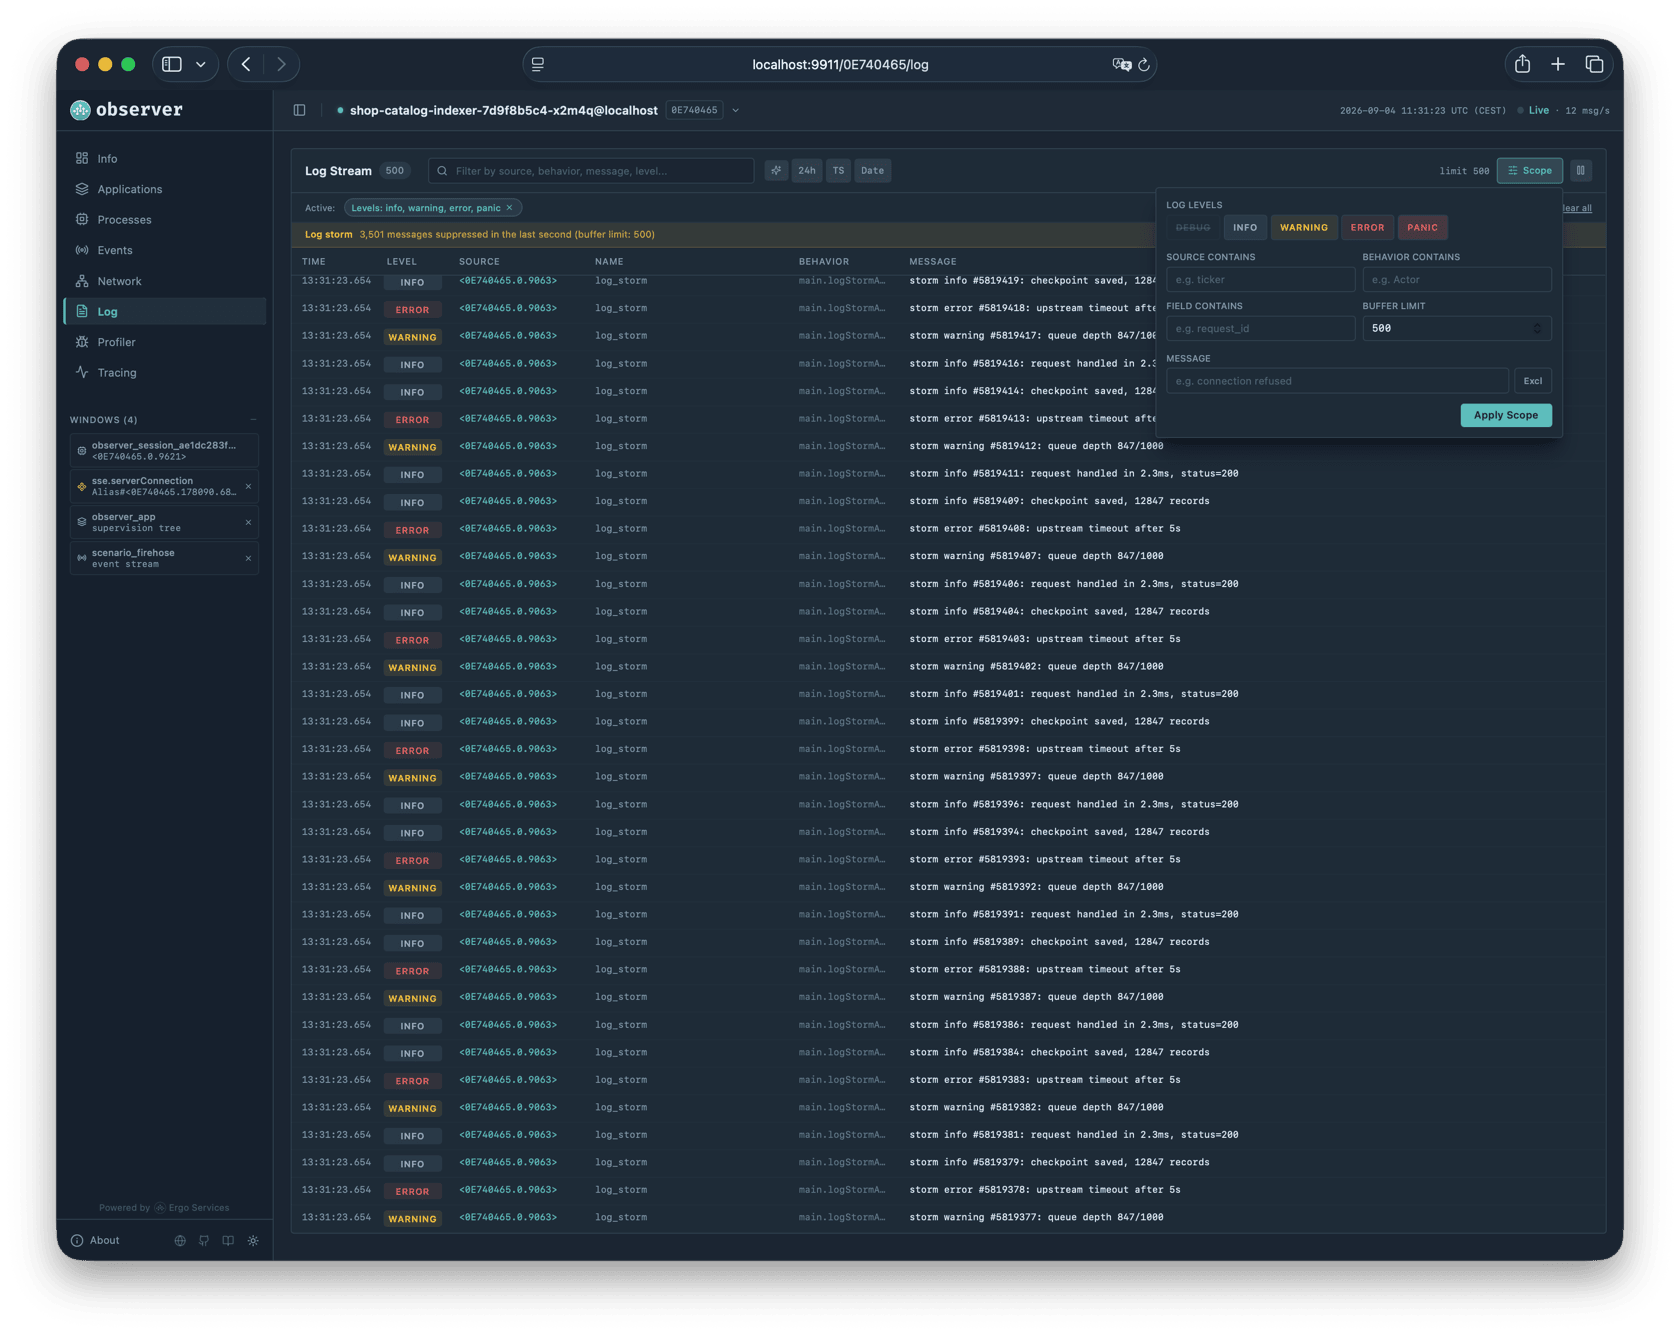Toggle the Date display button
Viewport: 1680px width, 1335px height.
872,171
